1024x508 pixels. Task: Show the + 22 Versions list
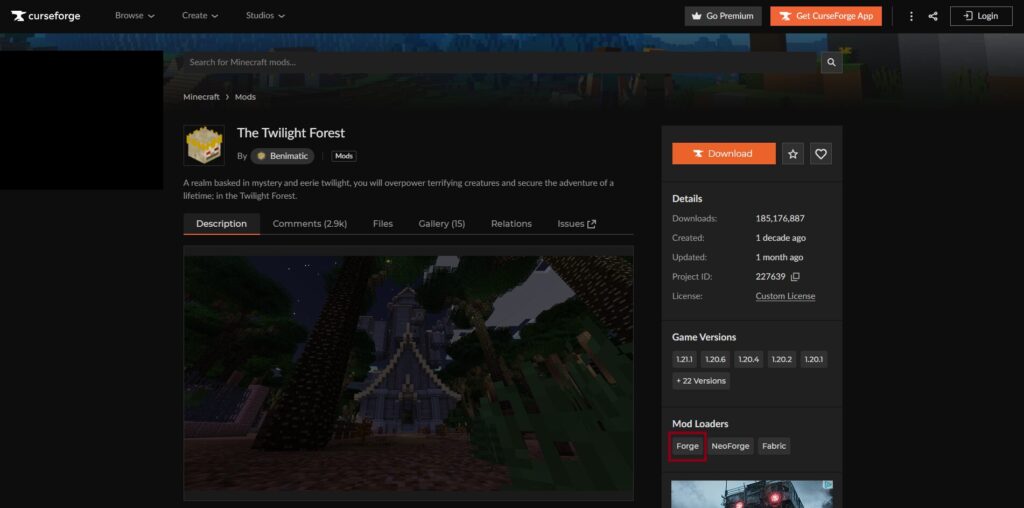click(x=701, y=381)
